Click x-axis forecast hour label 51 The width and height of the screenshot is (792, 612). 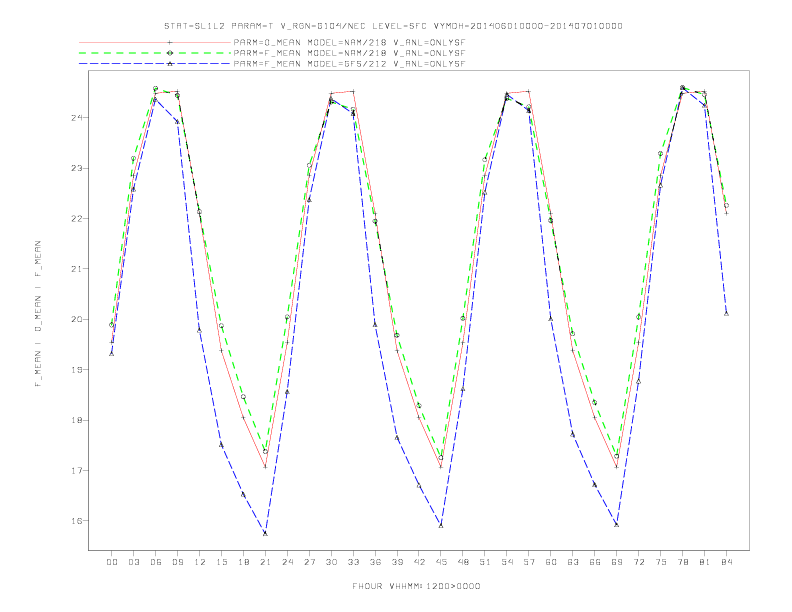(485, 562)
